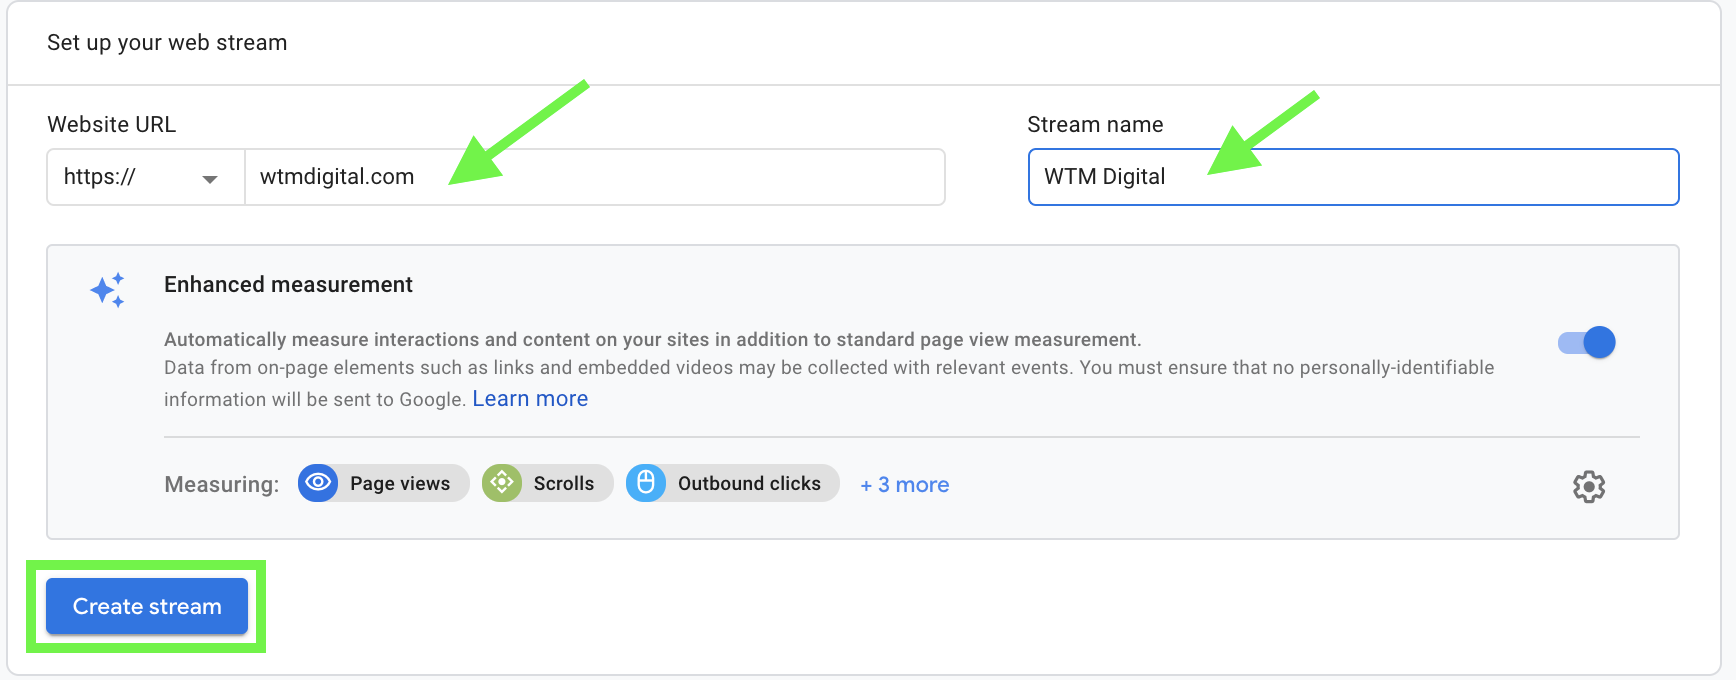Click the Website URL label

point(111,125)
